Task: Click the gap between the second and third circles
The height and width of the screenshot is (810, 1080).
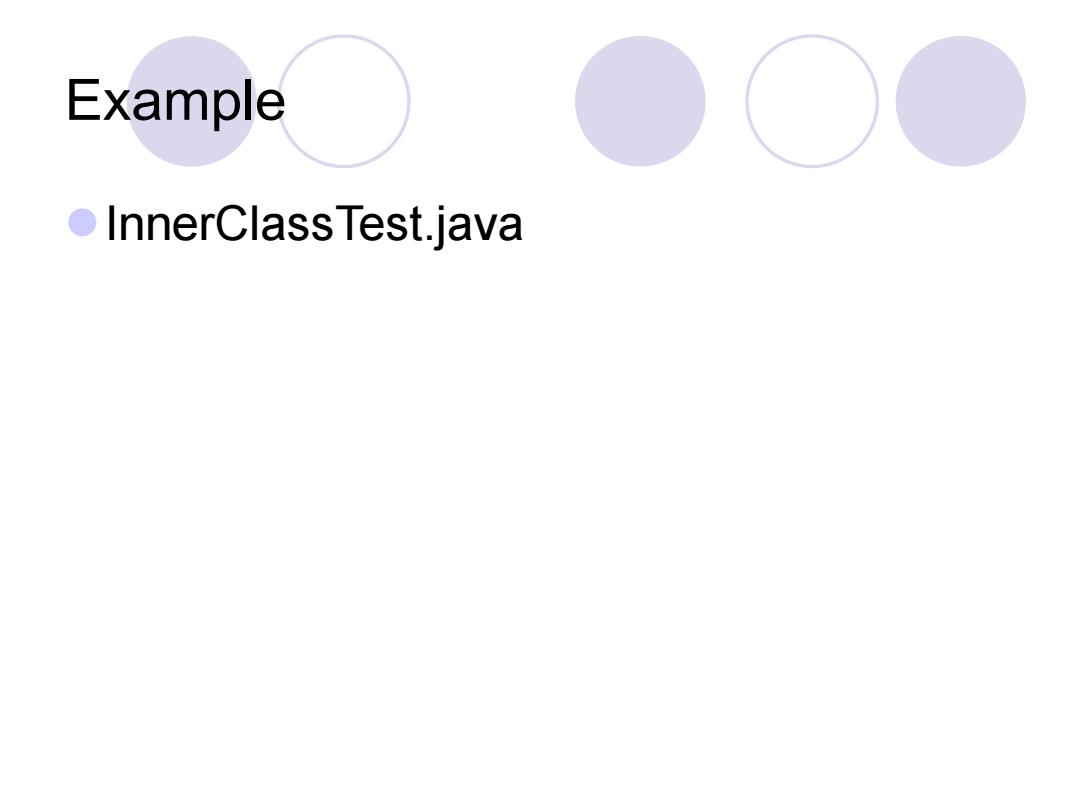Action: tap(492, 101)
